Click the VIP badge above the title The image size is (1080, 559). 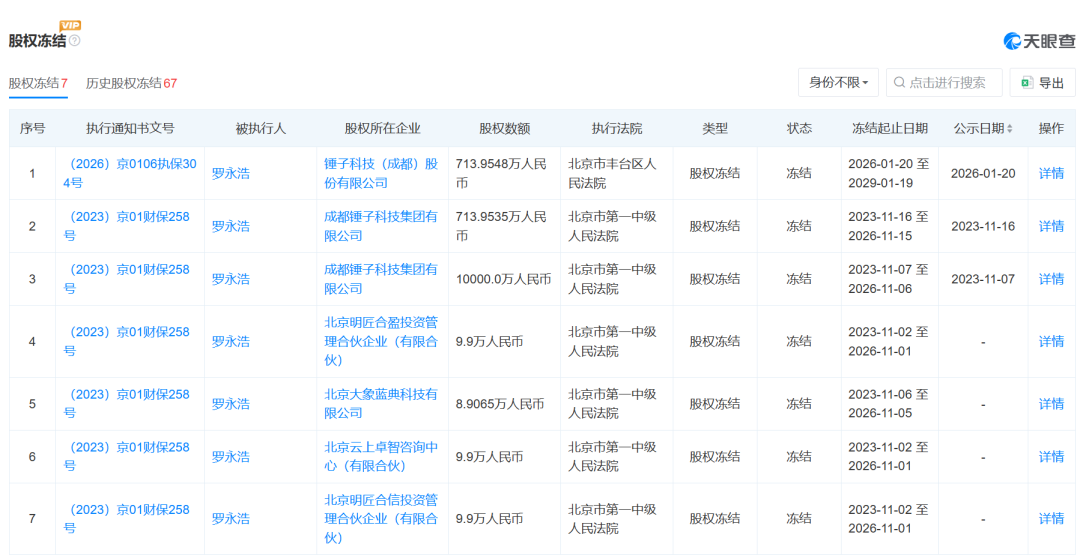(70, 25)
